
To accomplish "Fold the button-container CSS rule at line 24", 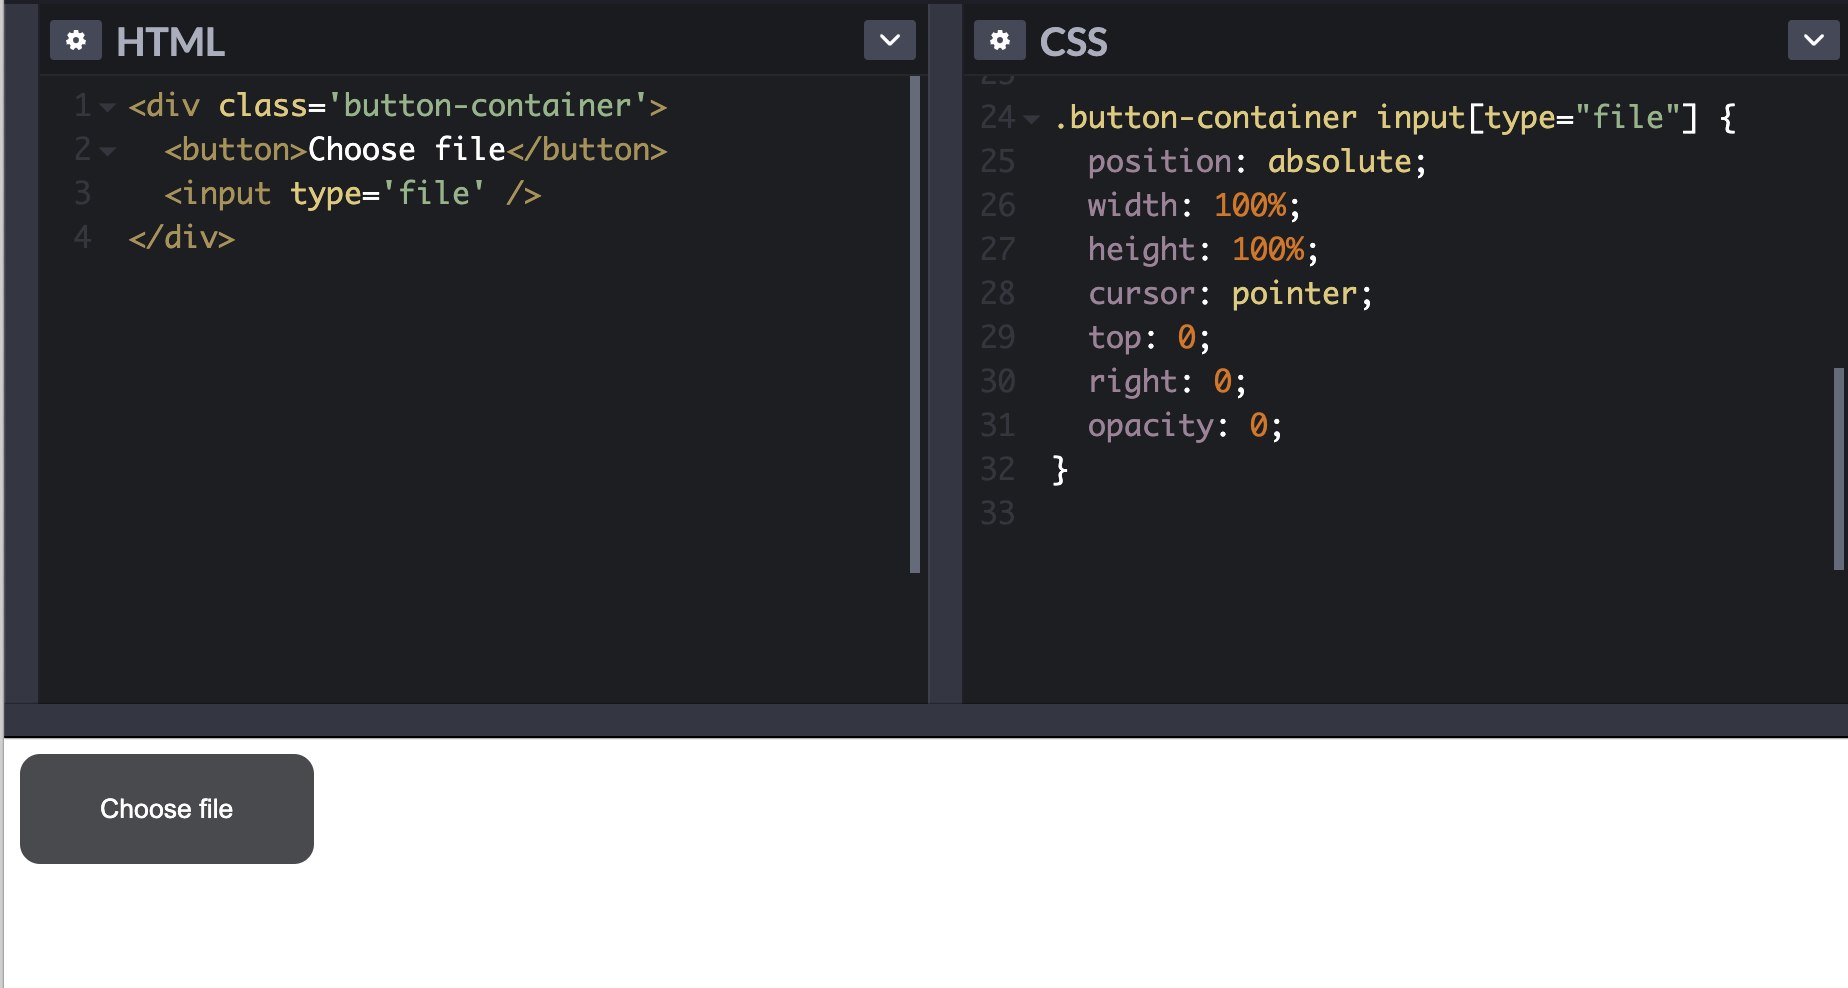I will coord(1031,118).
